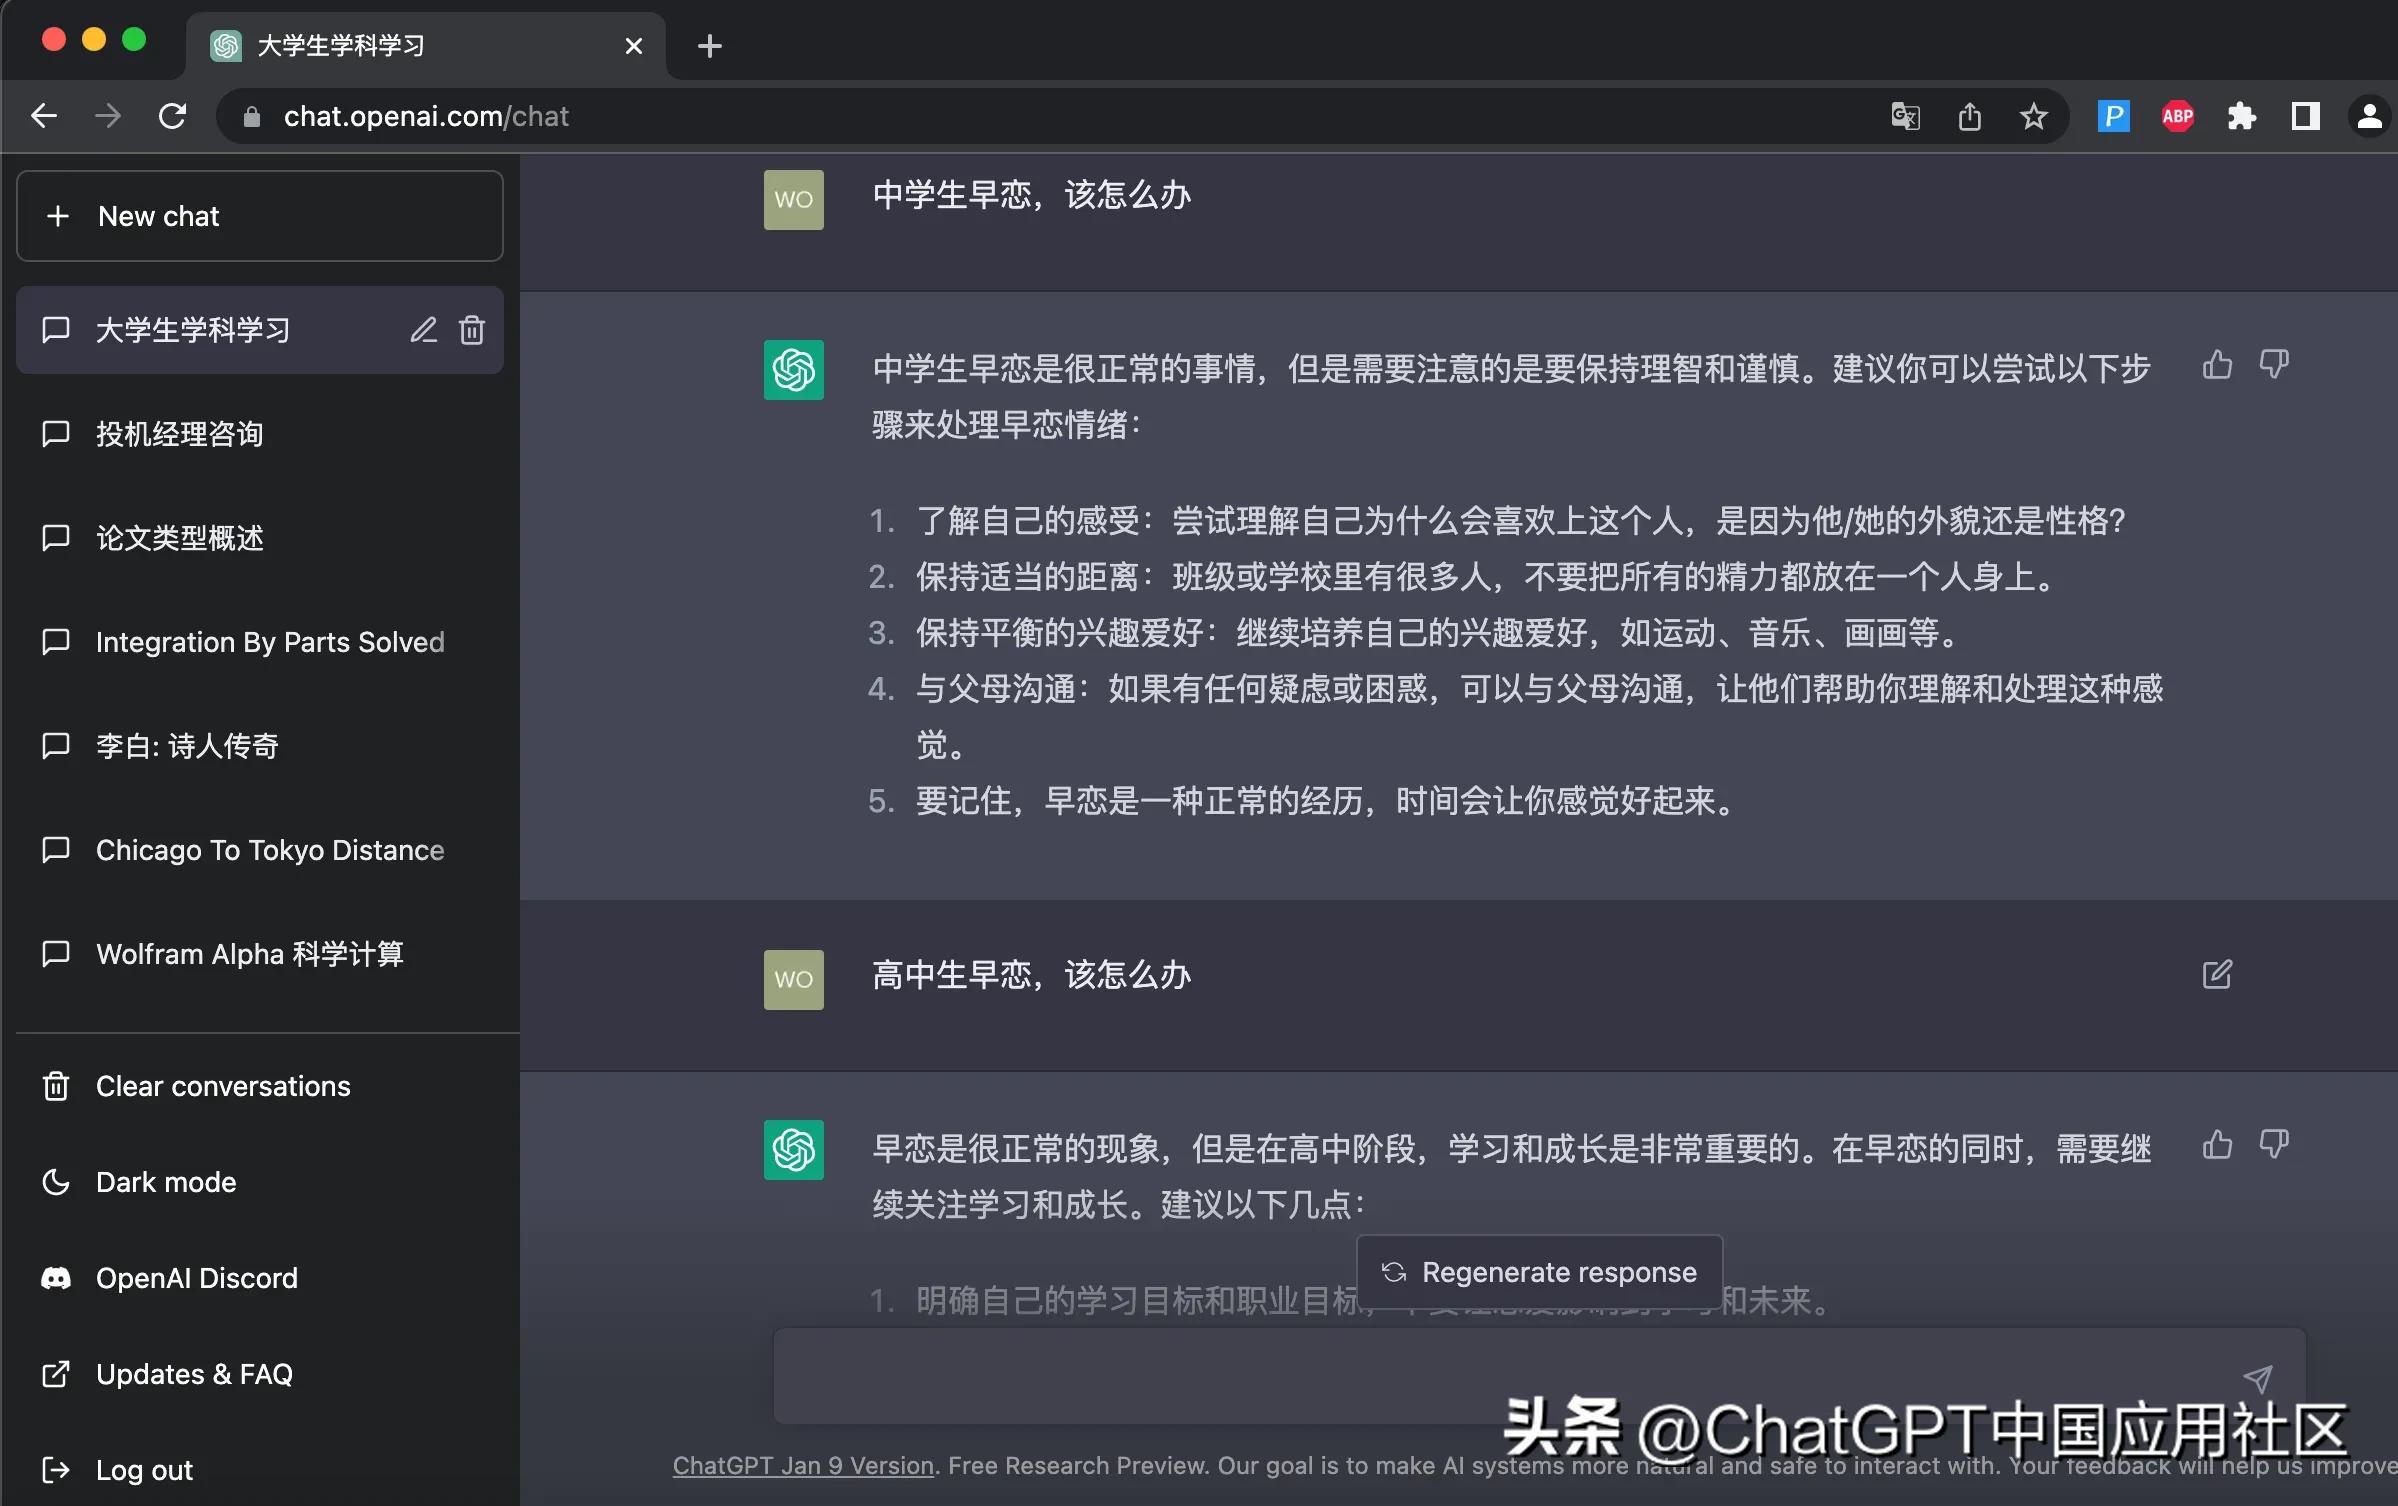This screenshot has width=2398, height=1506.
Task: Open Google Translate in the address bar
Action: click(x=1904, y=115)
